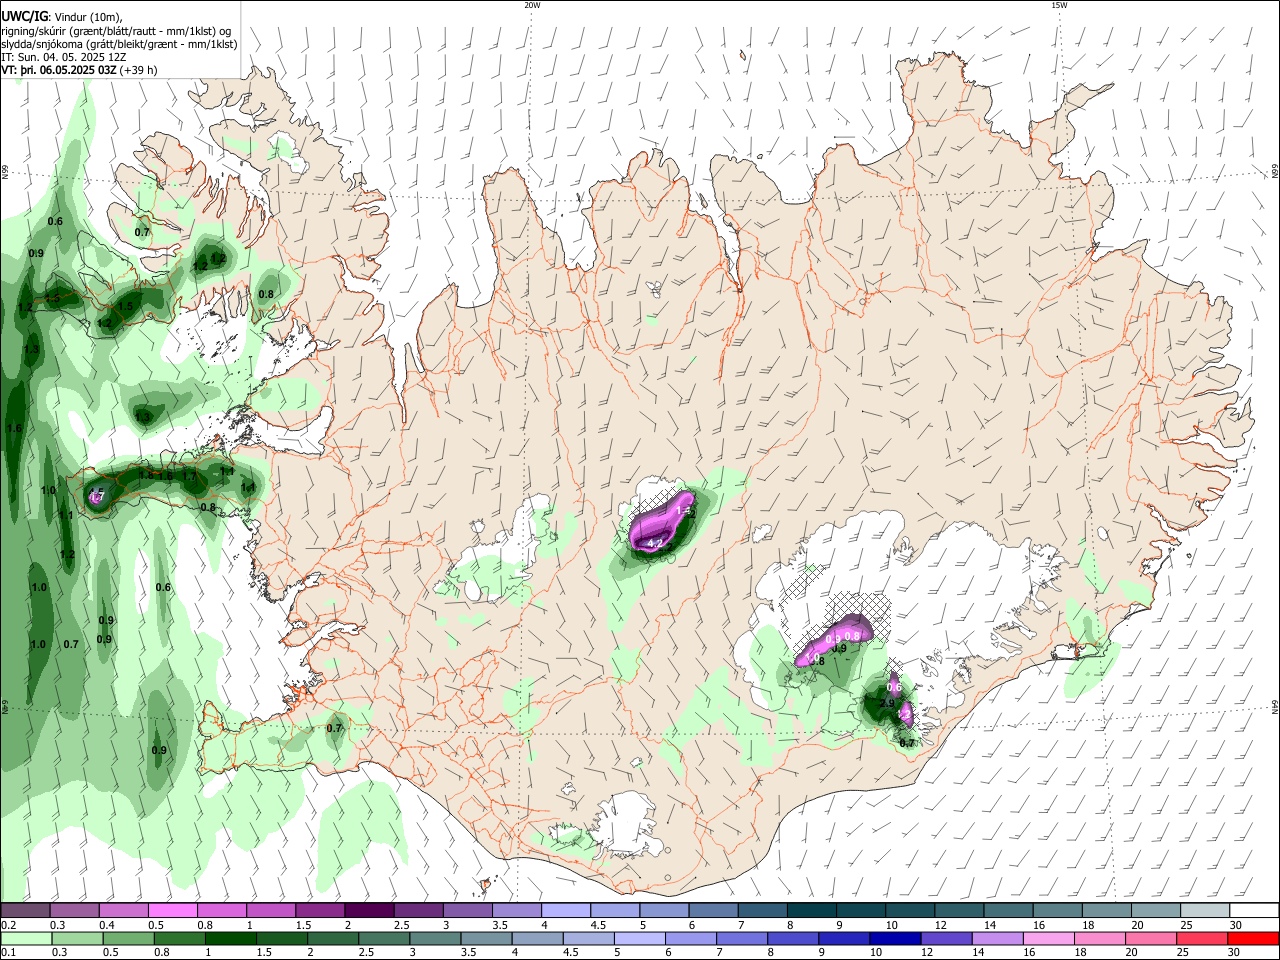The image size is (1280, 960).
Task: Click the 1.6 value at the left edge
Action: tap(14, 428)
